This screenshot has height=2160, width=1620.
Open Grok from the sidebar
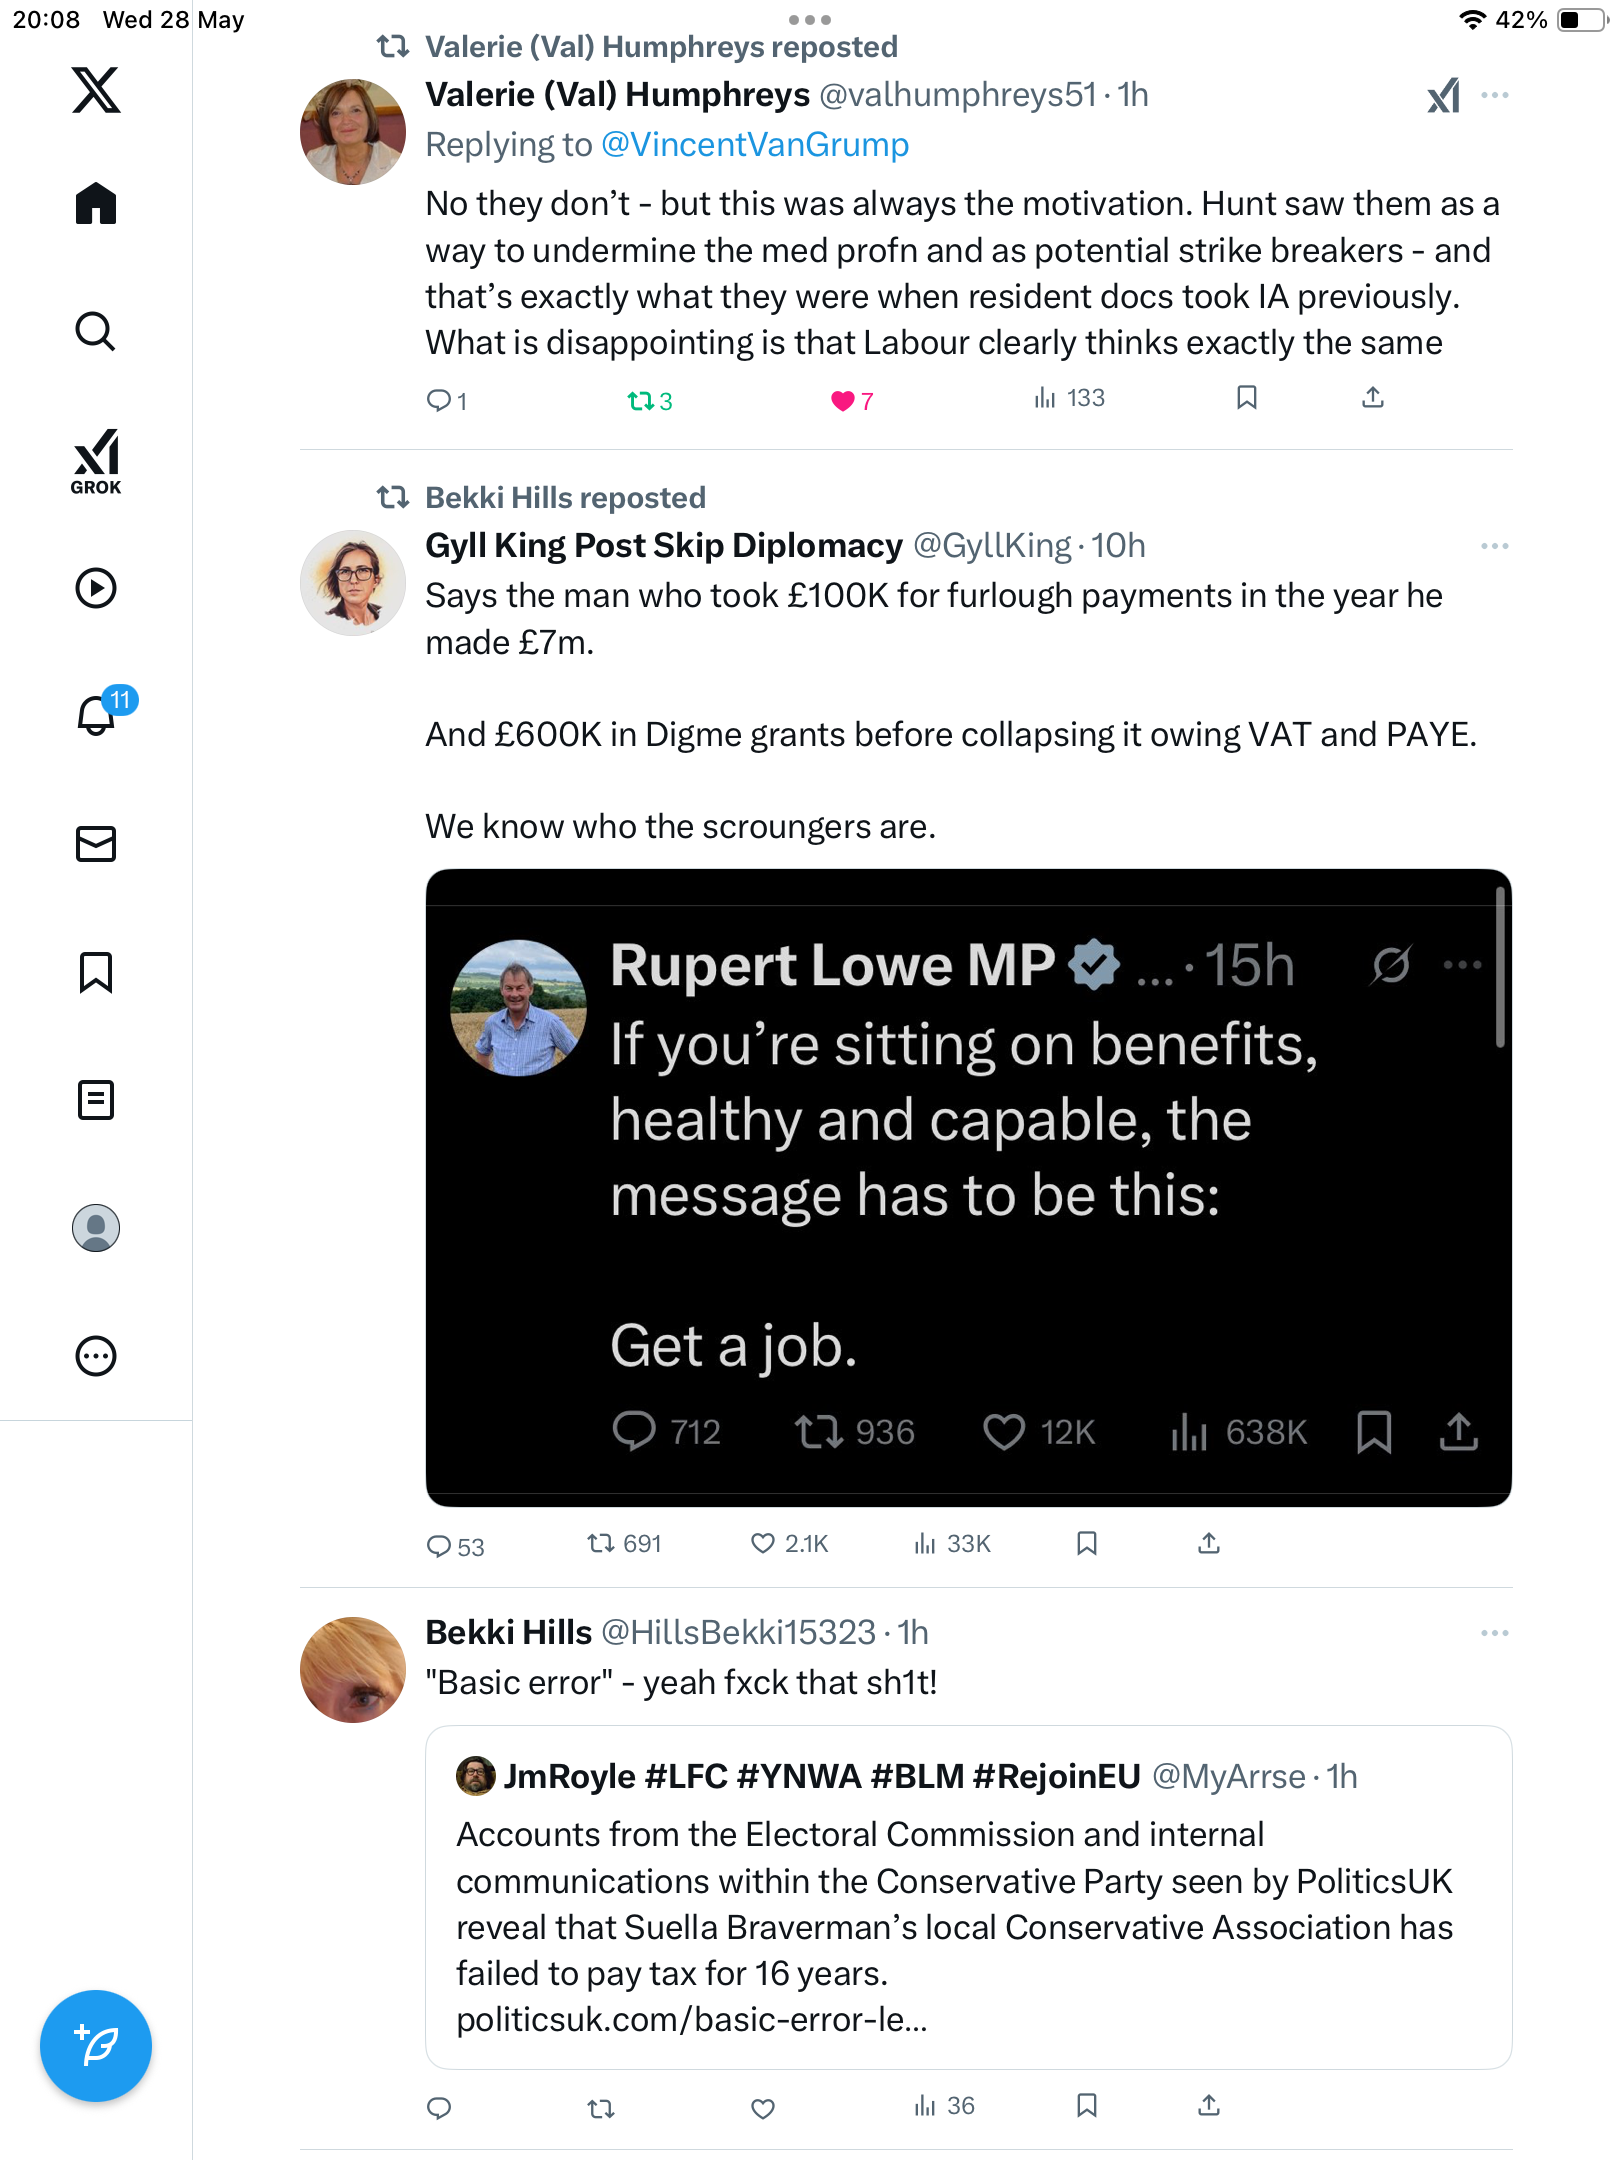click(96, 461)
